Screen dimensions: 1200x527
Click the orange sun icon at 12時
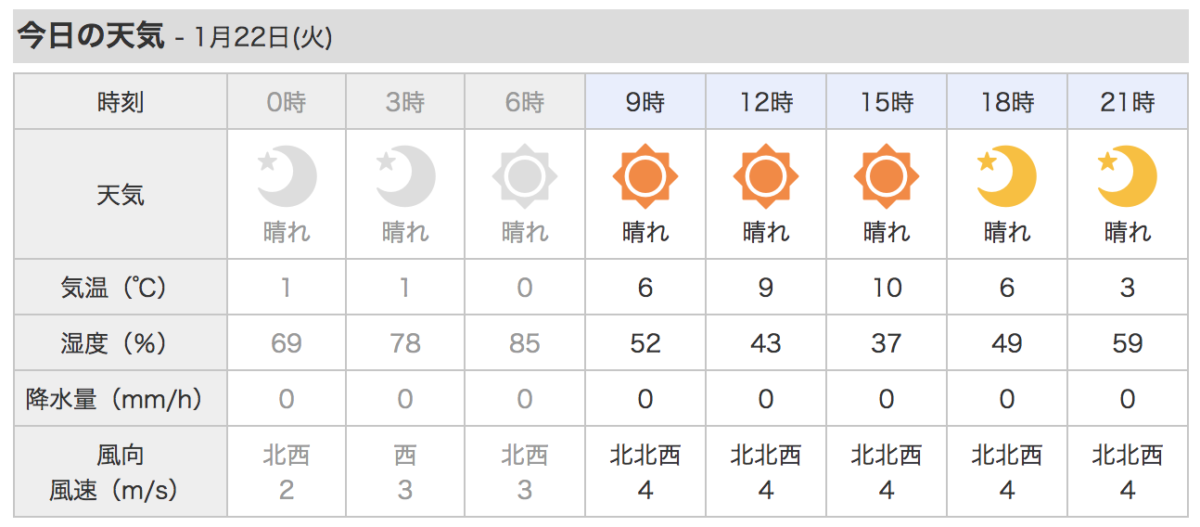766,177
